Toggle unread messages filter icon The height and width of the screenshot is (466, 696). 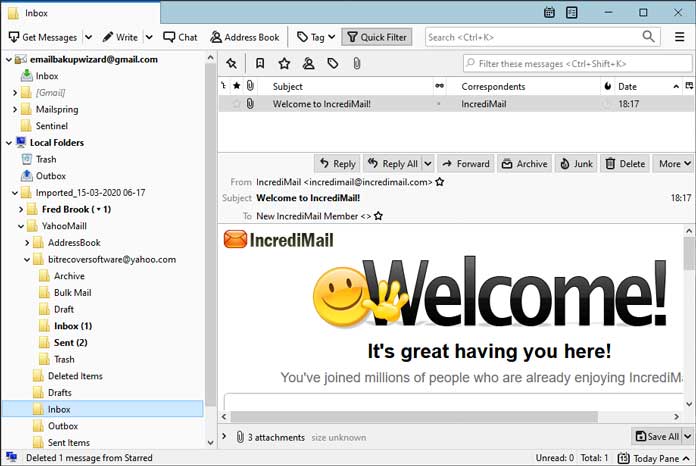(x=260, y=64)
